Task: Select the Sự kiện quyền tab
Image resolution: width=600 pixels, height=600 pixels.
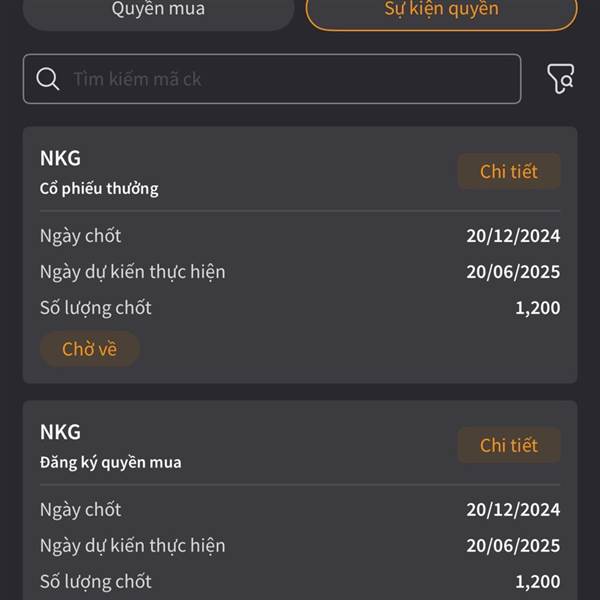Action: (x=442, y=9)
